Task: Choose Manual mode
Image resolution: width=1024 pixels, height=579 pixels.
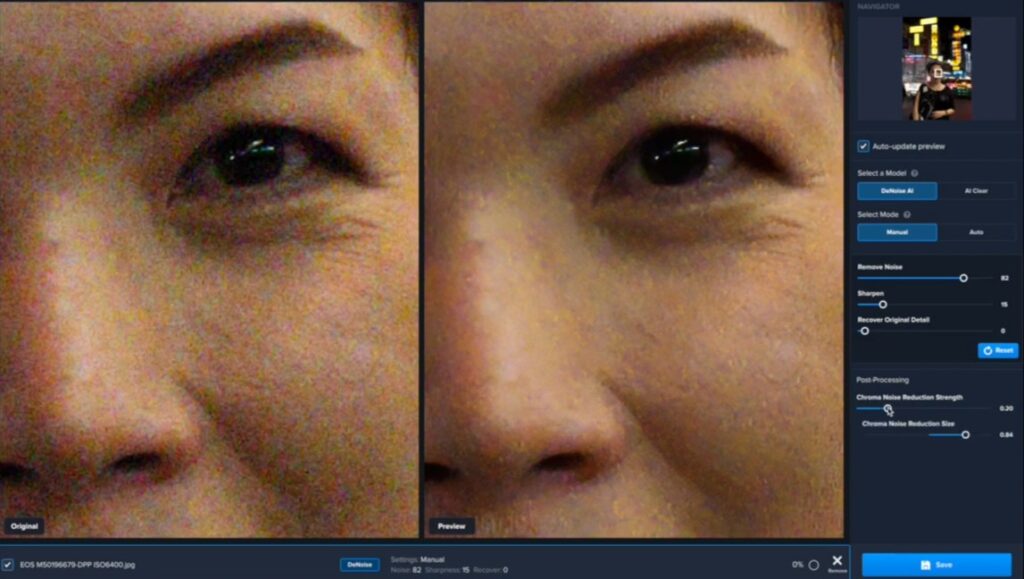Action: click(x=896, y=232)
